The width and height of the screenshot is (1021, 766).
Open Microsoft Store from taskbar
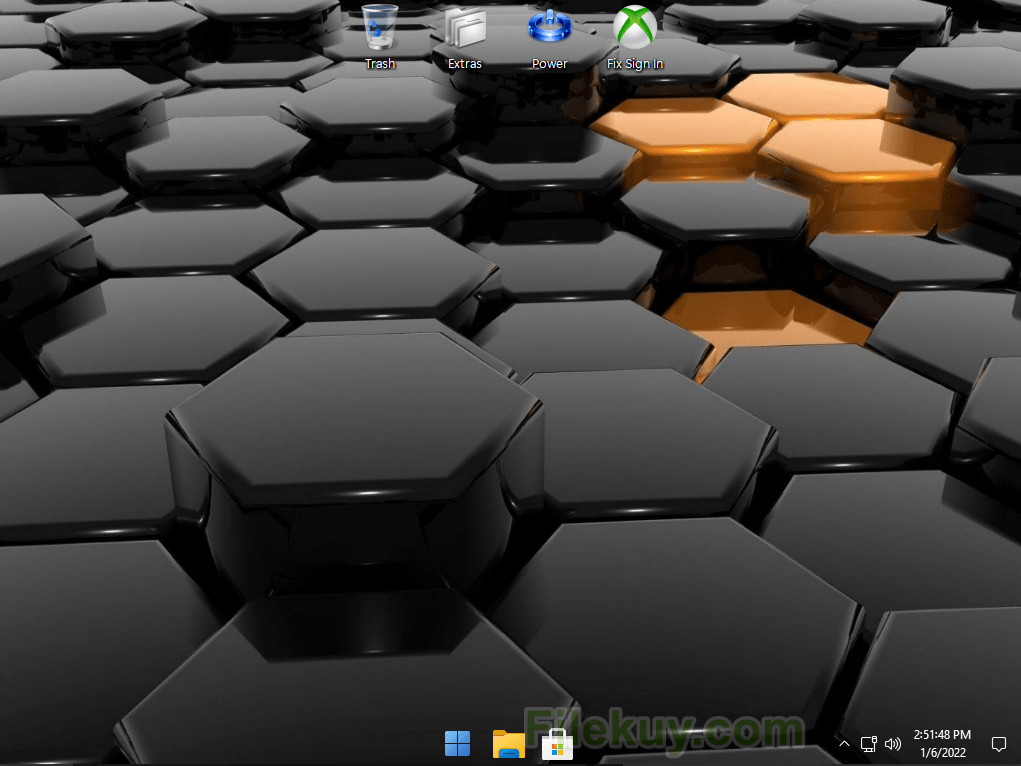(557, 744)
